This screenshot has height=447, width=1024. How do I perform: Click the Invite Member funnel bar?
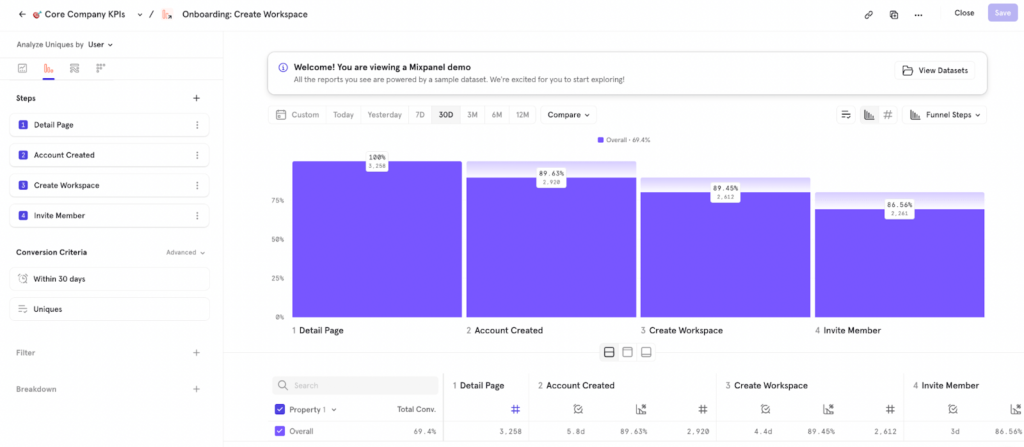(899, 263)
